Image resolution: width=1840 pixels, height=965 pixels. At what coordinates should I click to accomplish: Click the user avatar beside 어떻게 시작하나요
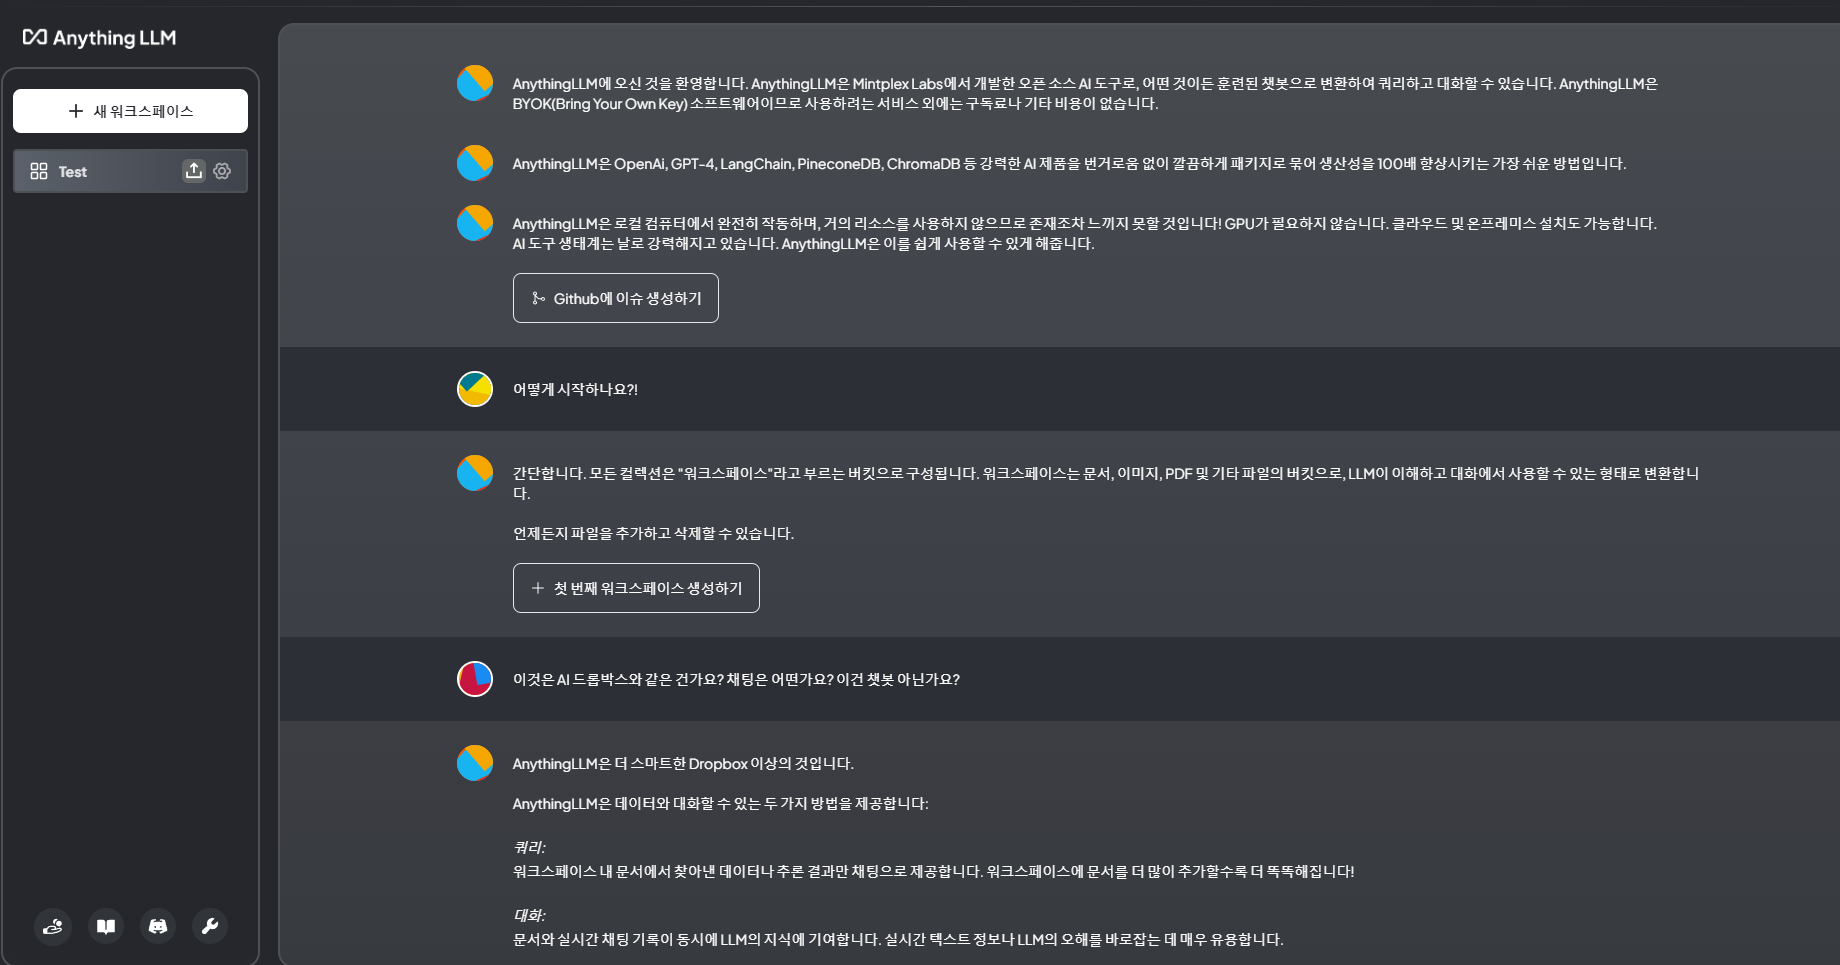click(475, 389)
